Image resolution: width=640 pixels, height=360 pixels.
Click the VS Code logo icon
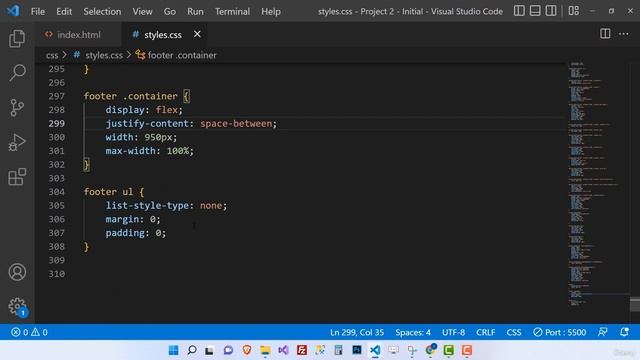tap(13, 11)
